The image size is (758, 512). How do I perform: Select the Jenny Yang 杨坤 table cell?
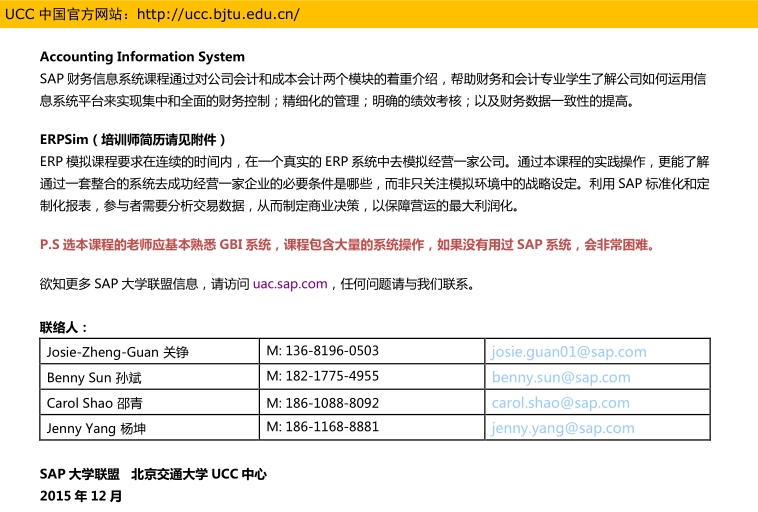[149, 428]
